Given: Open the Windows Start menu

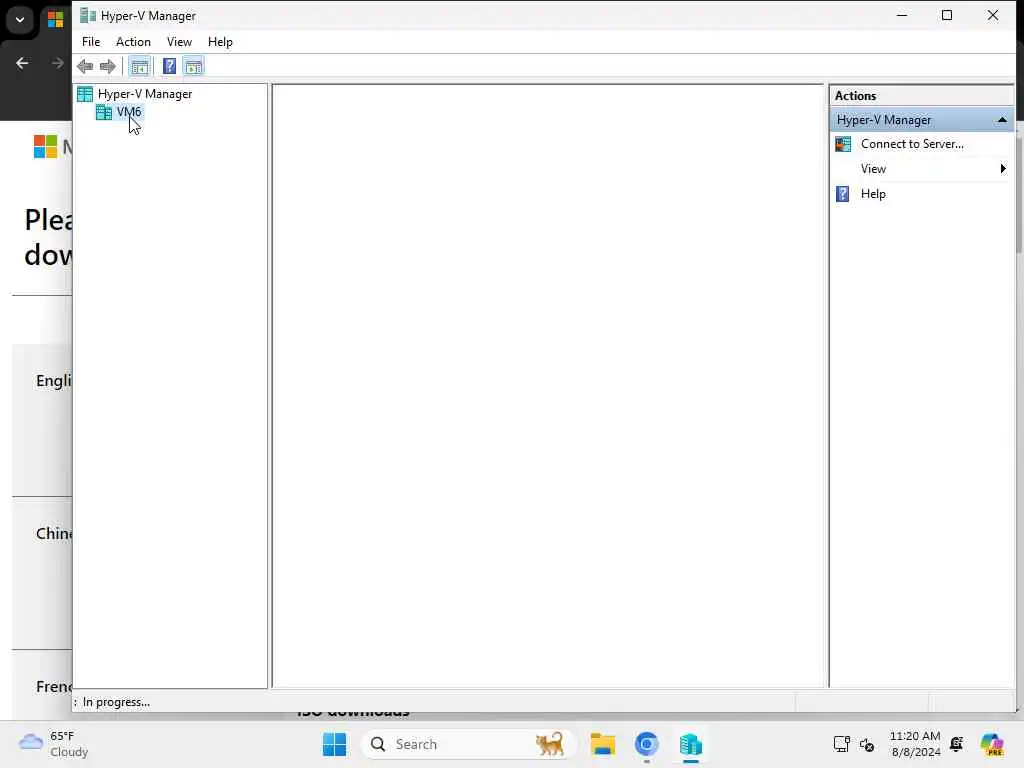Looking at the screenshot, I should pyautogui.click(x=334, y=744).
